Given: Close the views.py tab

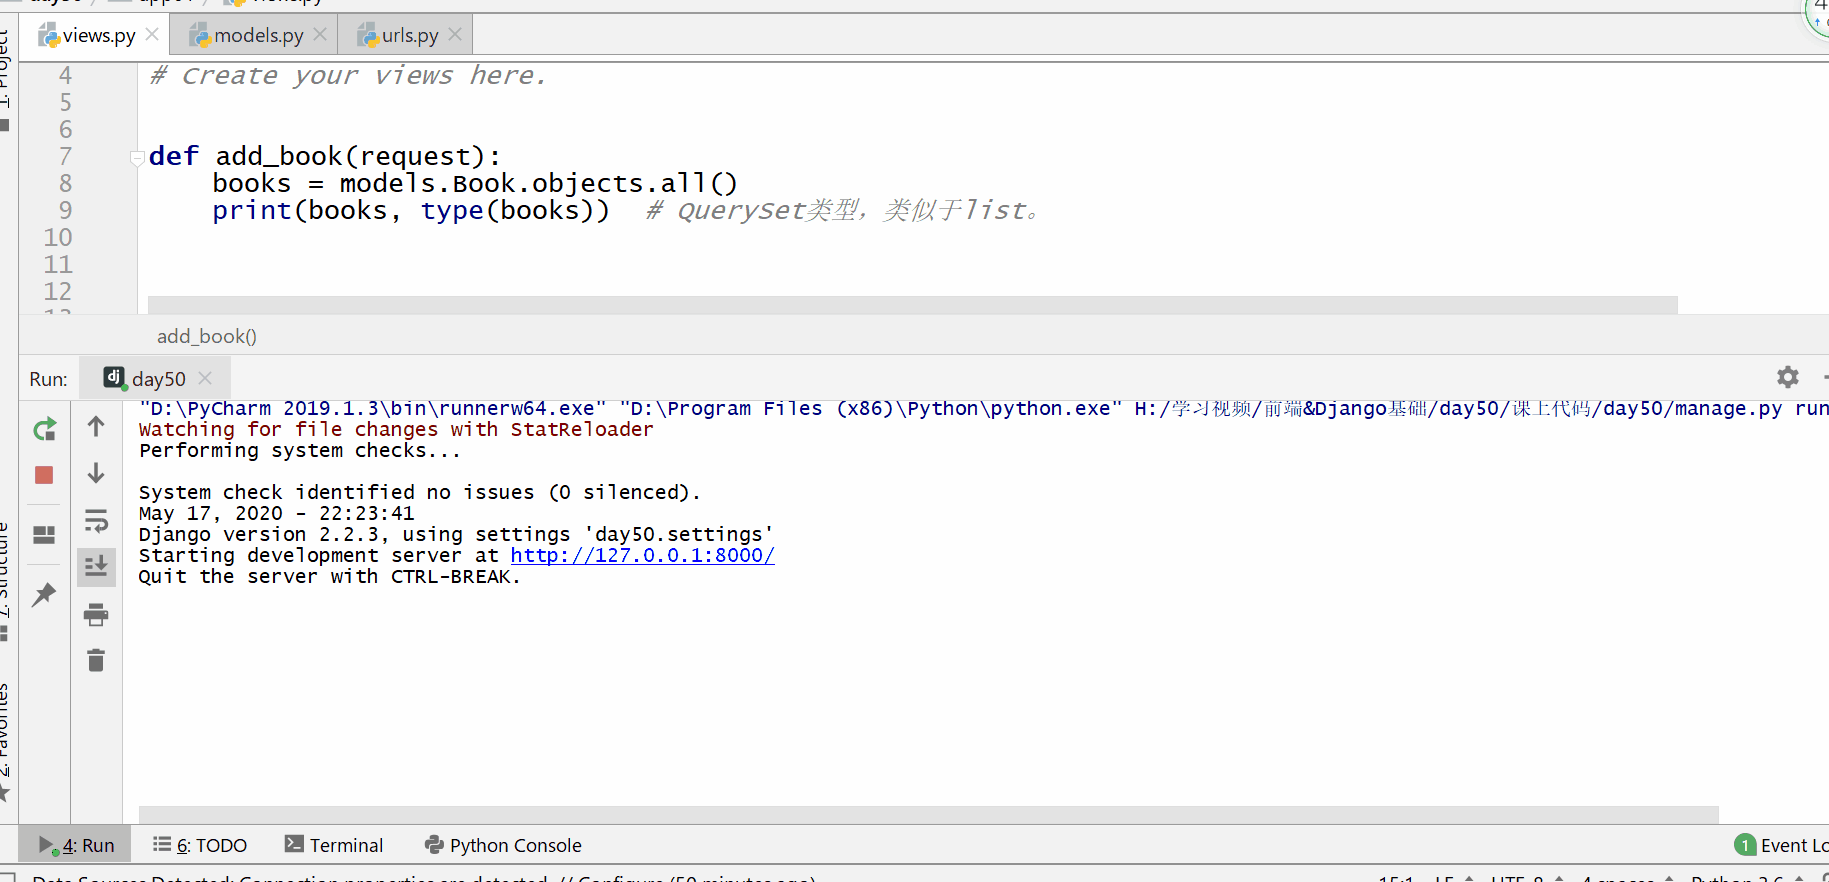Looking at the screenshot, I should pos(152,35).
